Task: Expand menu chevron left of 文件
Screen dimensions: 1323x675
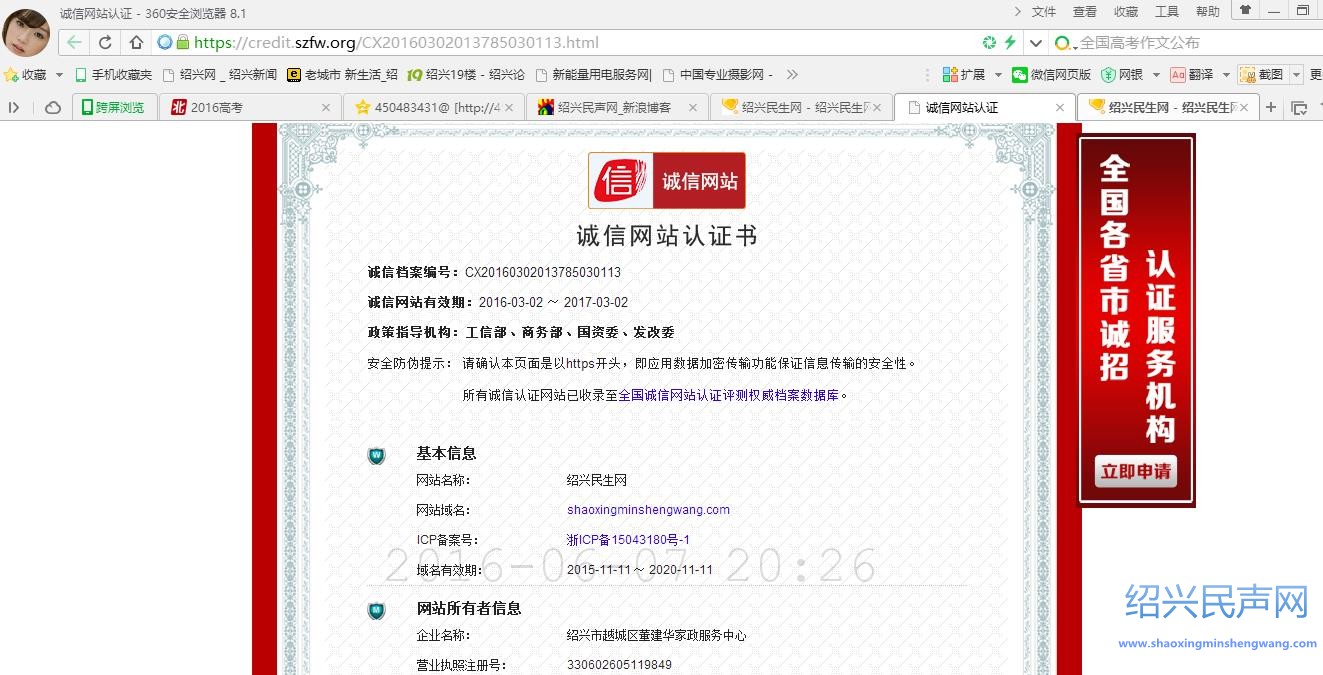Action: (1018, 12)
